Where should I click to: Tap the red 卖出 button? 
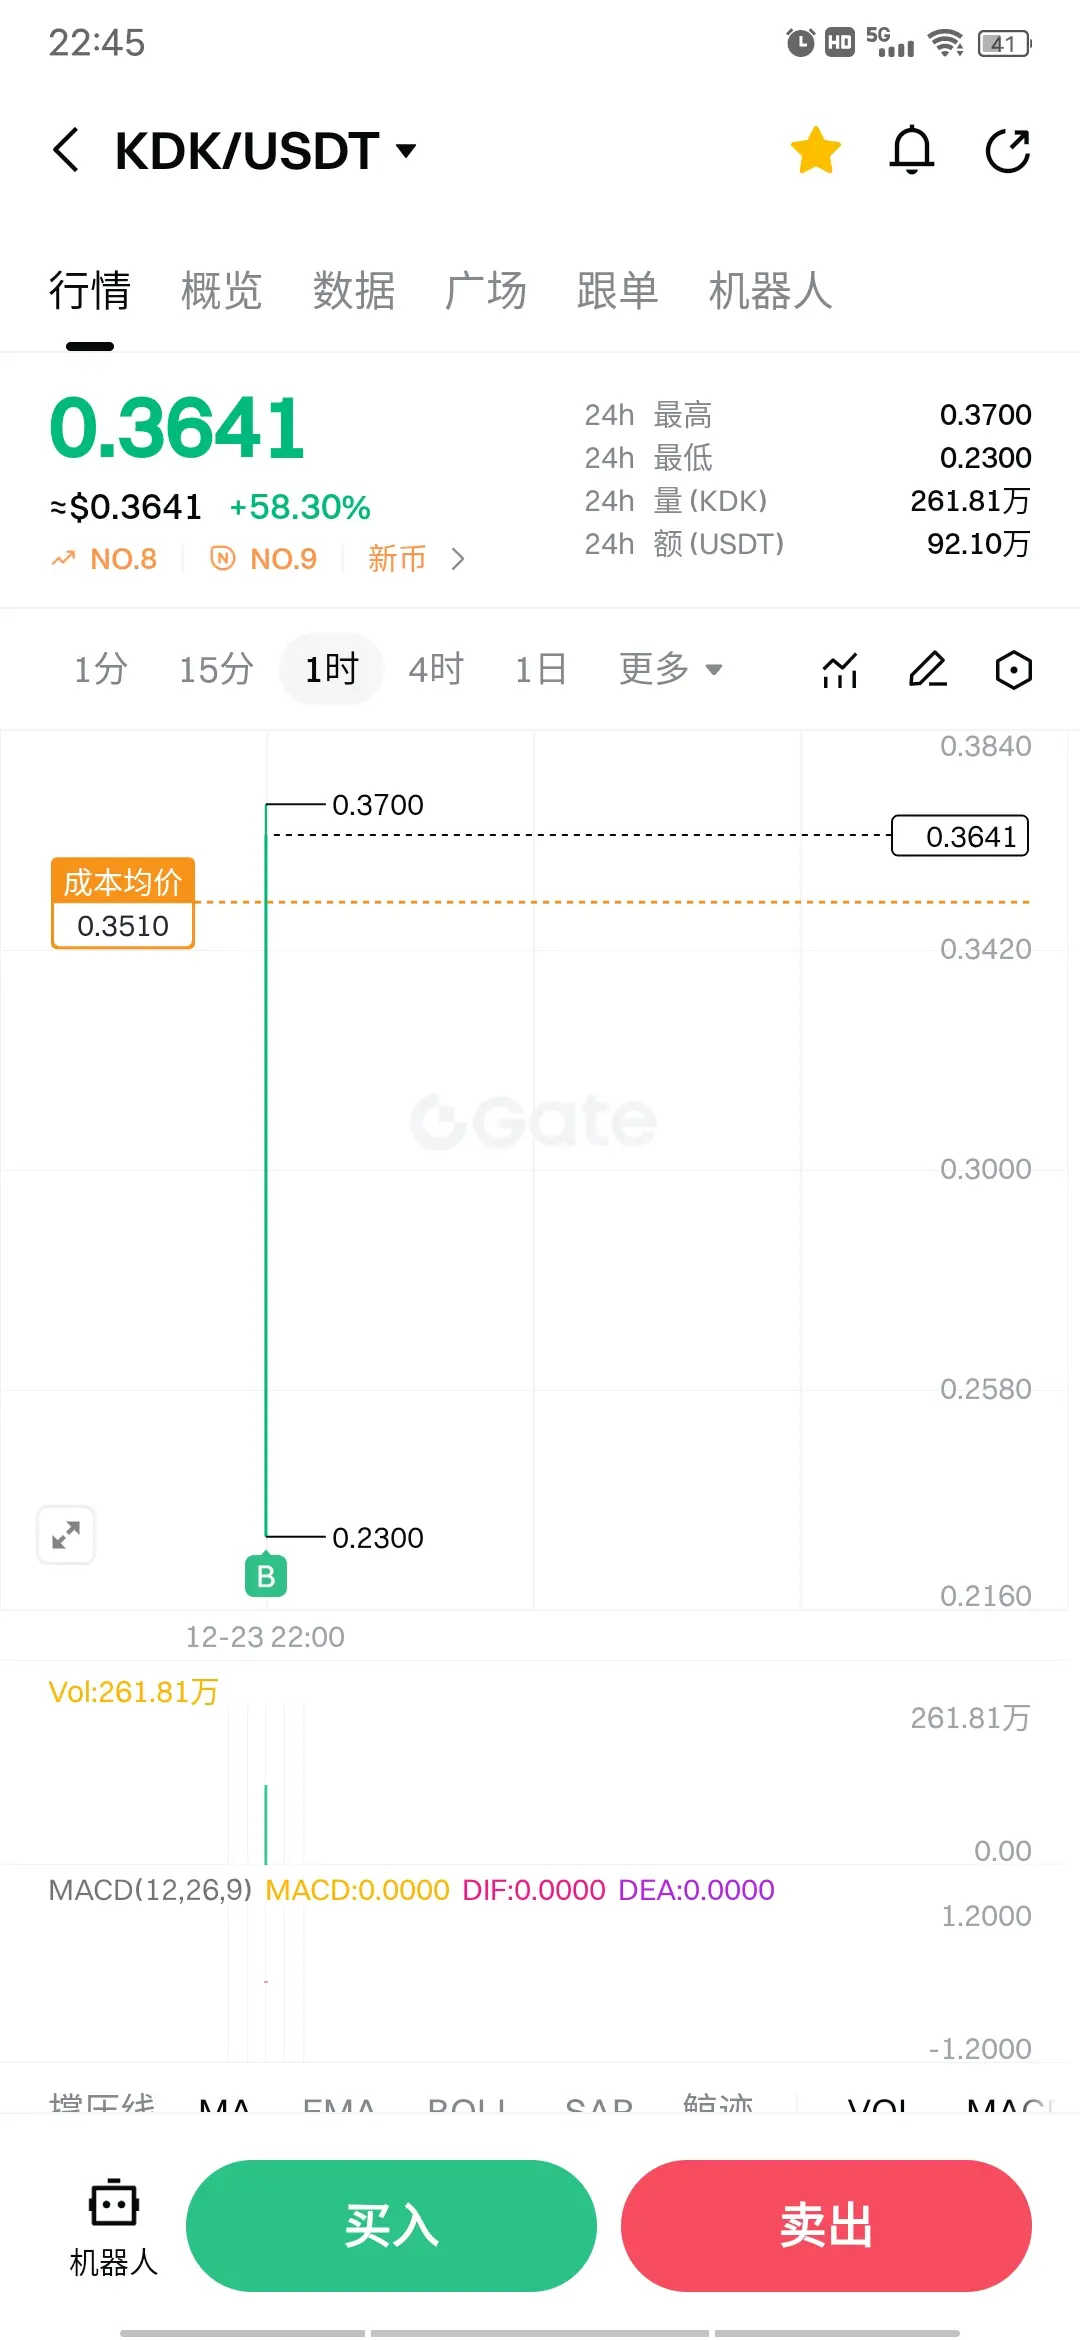click(x=826, y=2226)
